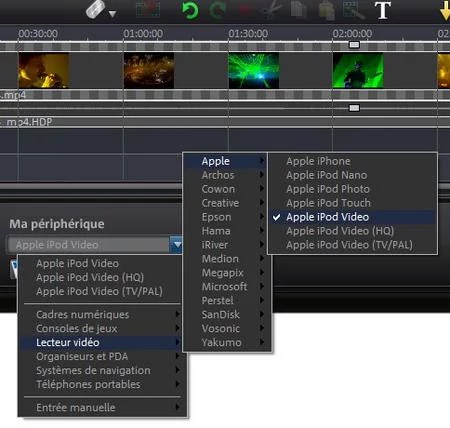Image resolution: width=450 pixels, height=428 pixels.
Task: Expand Entrée manuelle submenu
Action: (x=103, y=407)
